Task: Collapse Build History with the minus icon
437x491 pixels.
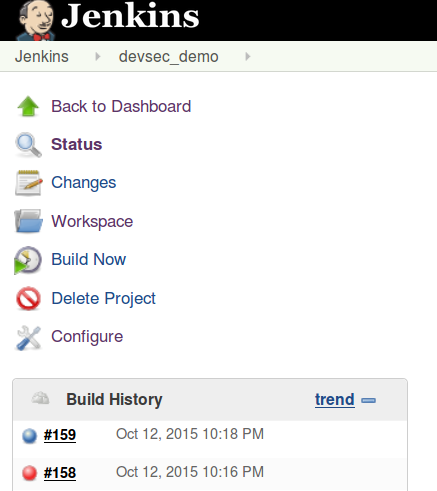Action: tap(368, 400)
